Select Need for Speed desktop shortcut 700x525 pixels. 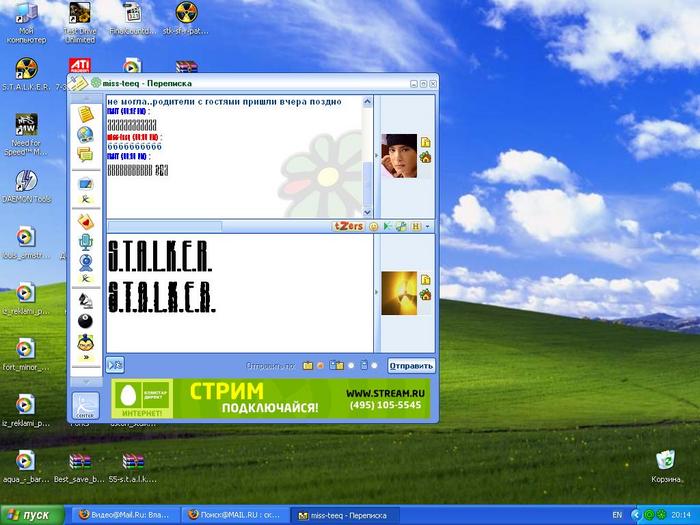(26, 135)
